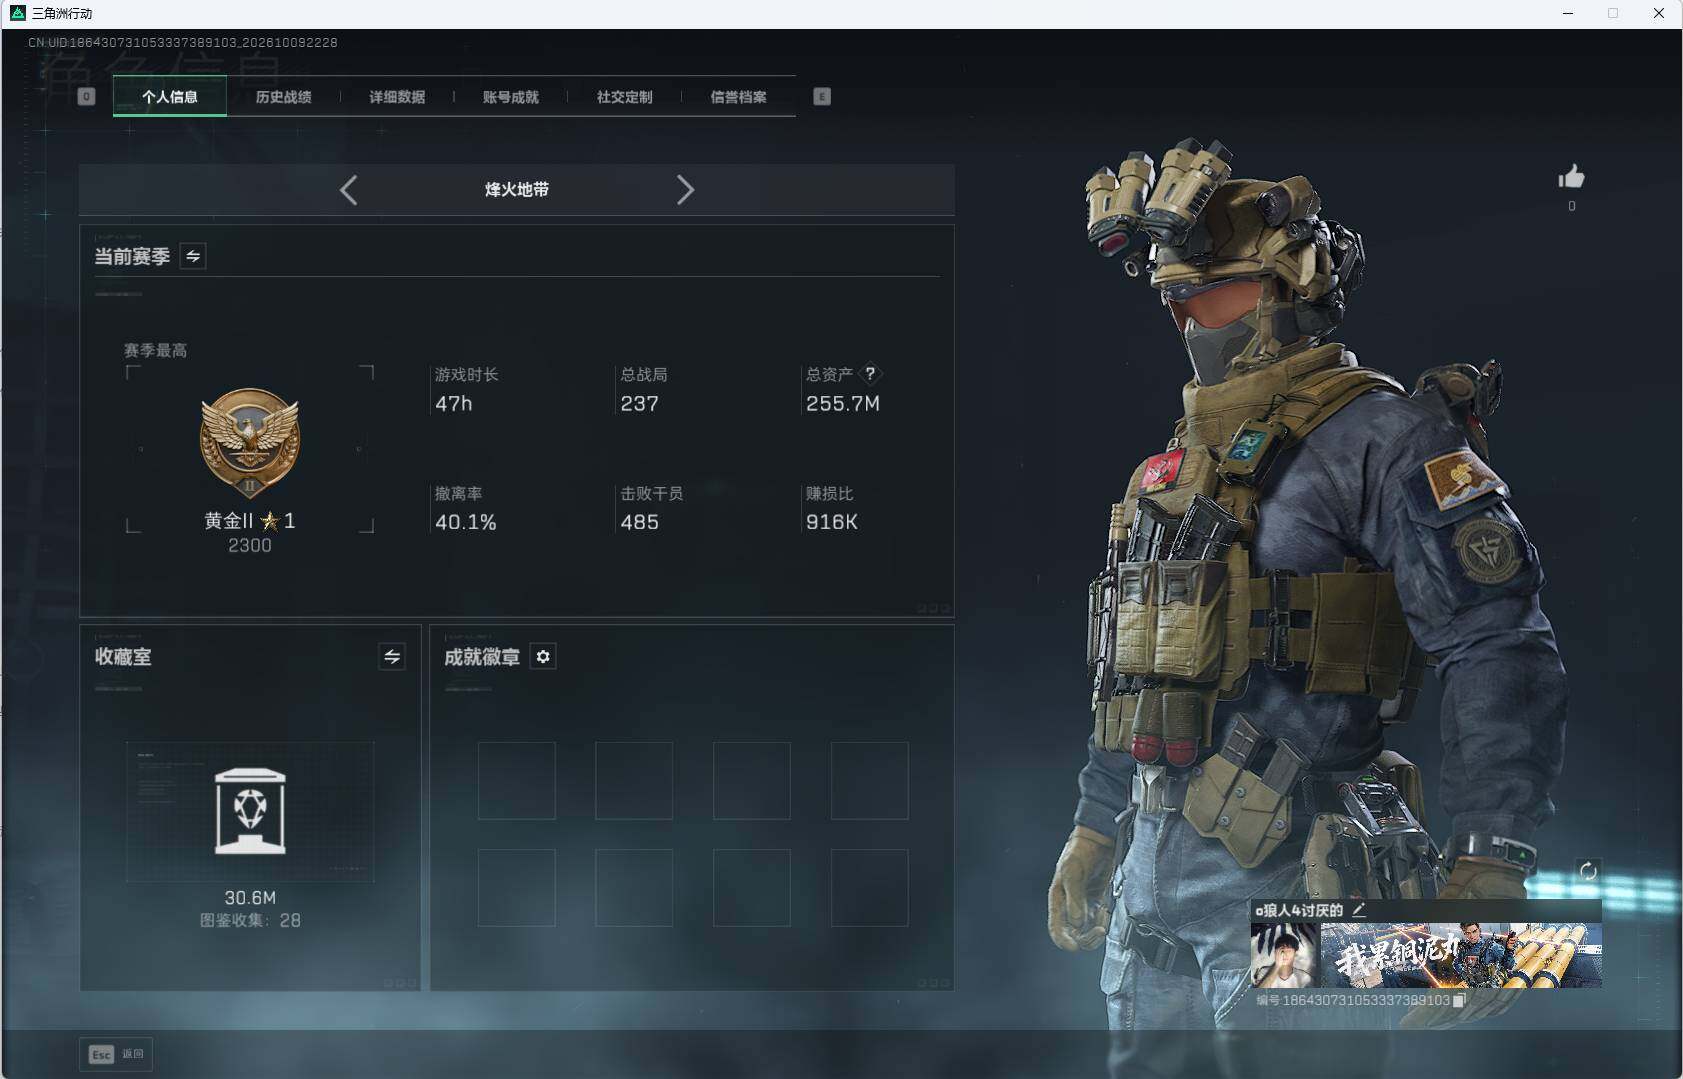Switch to previous game mode with left chevron
The image size is (1683, 1079).
pyautogui.click(x=348, y=190)
